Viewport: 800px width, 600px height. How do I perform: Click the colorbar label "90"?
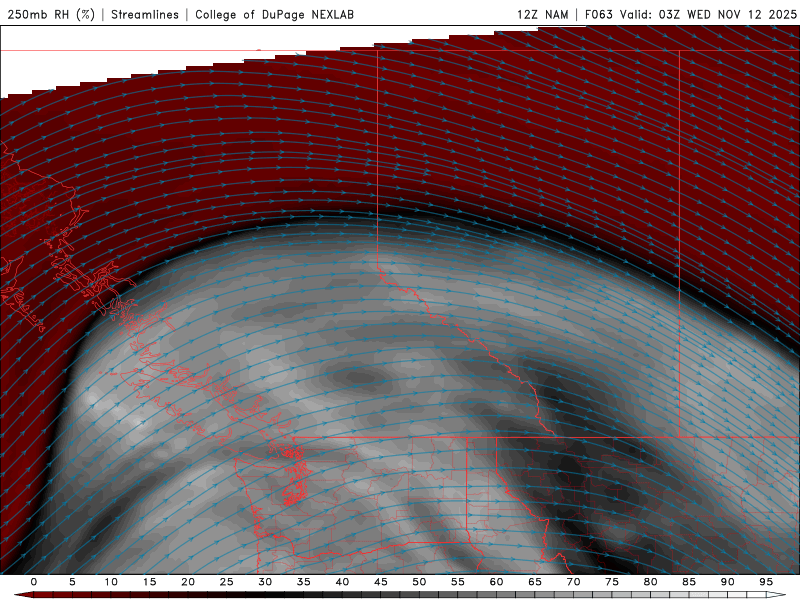click(727, 582)
